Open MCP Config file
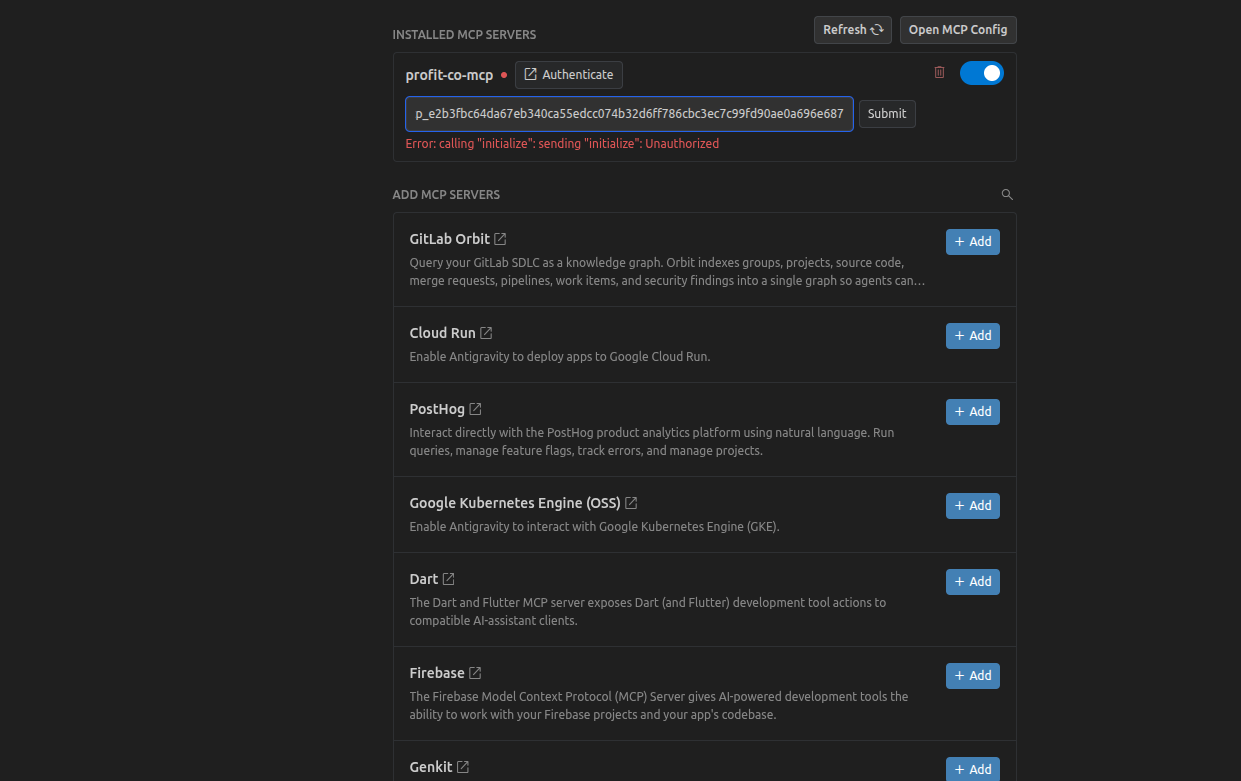 pos(958,30)
